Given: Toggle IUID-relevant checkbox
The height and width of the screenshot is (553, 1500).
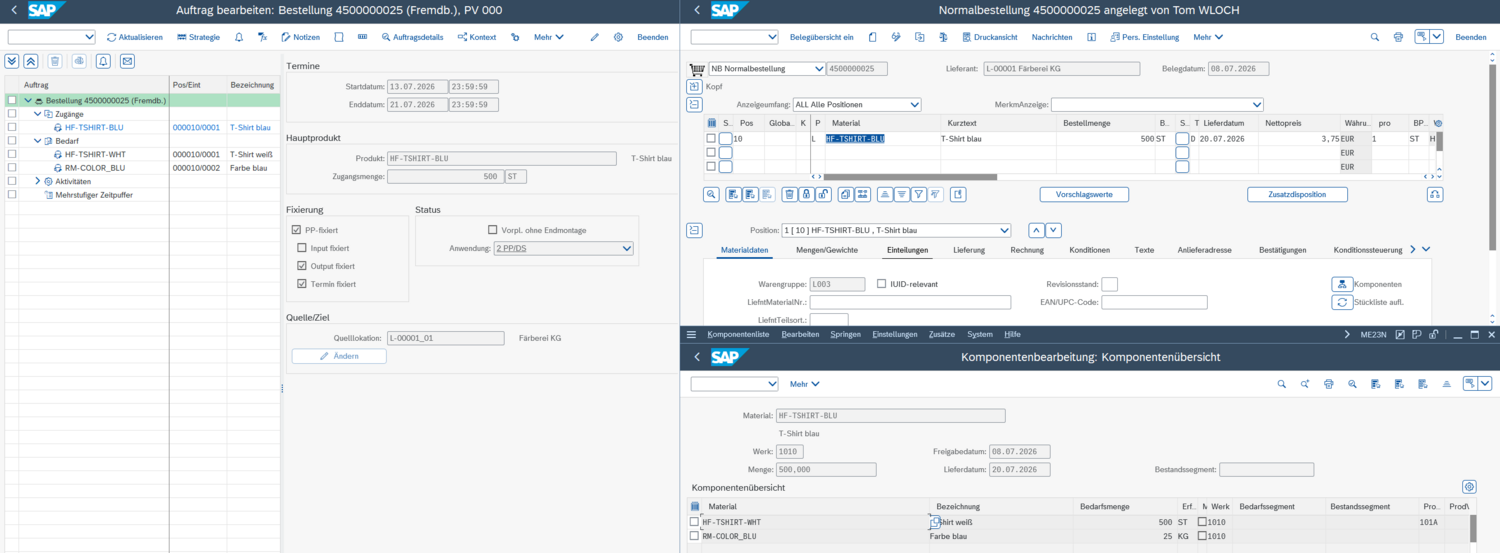Looking at the screenshot, I should point(881,284).
